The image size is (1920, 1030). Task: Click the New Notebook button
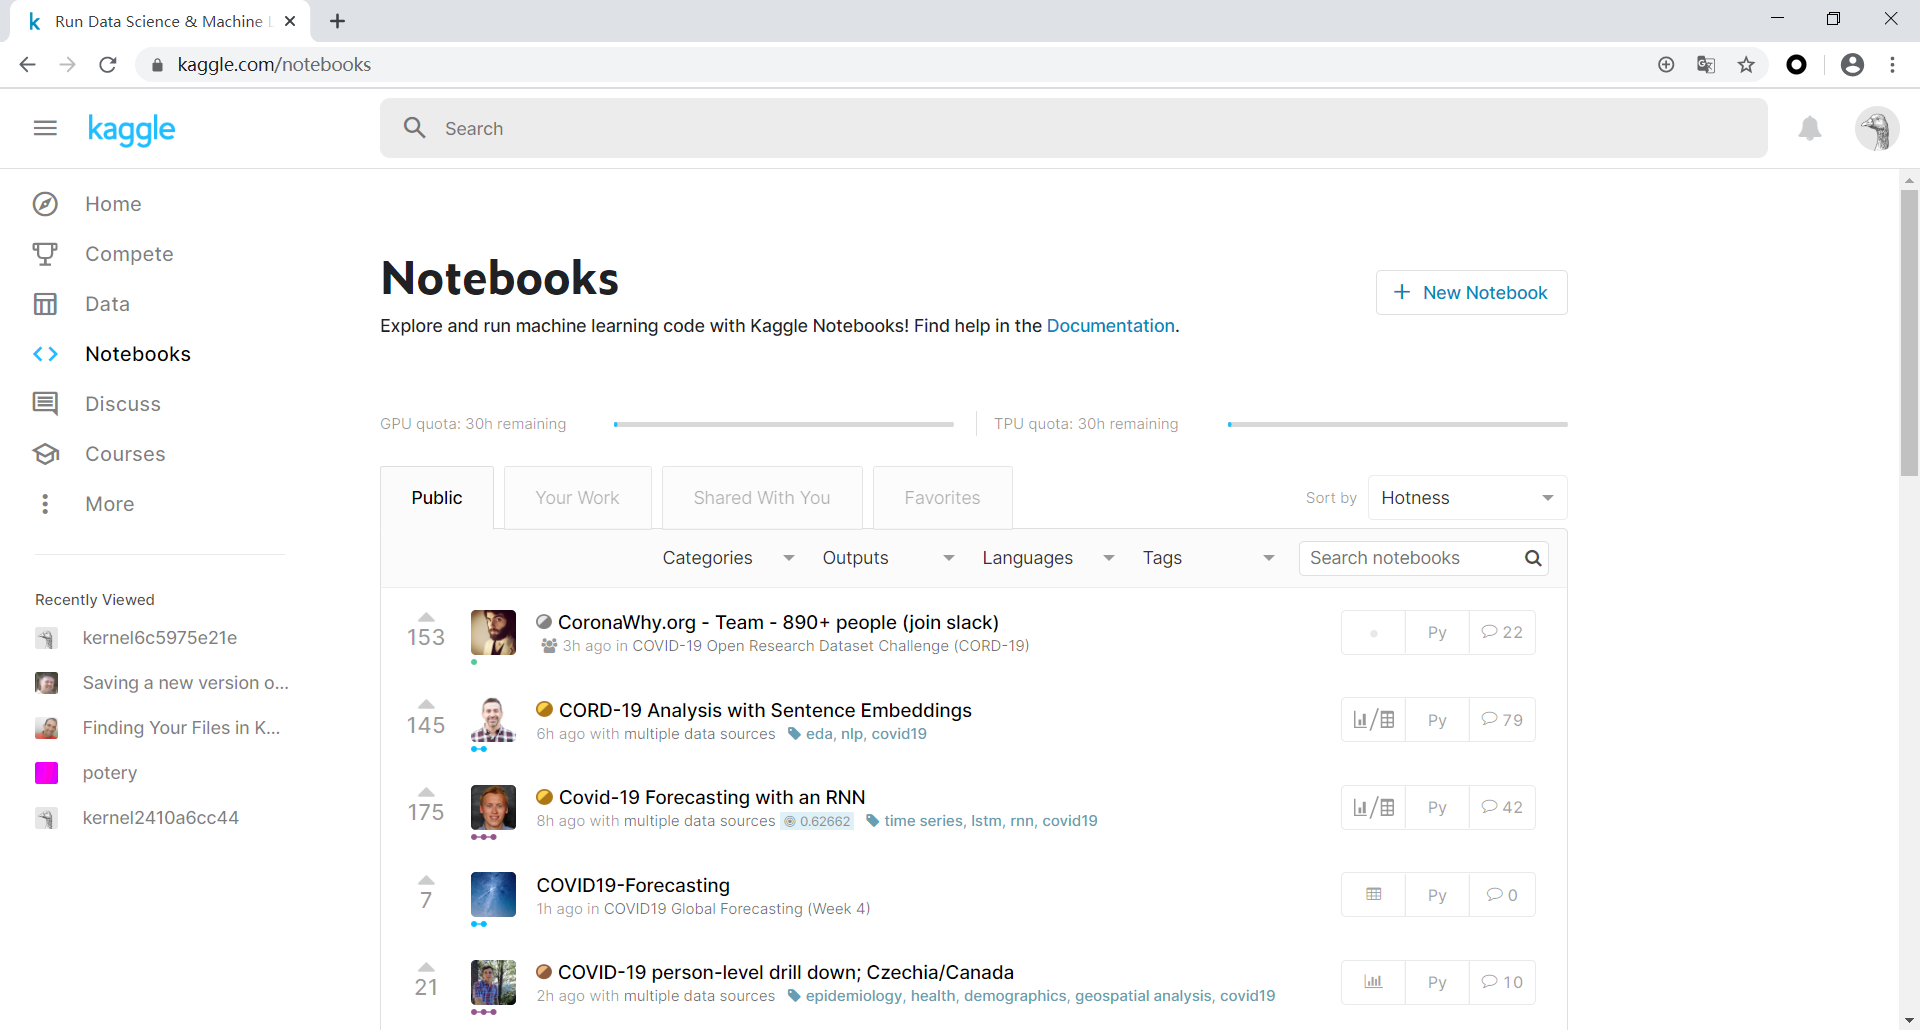point(1471,293)
